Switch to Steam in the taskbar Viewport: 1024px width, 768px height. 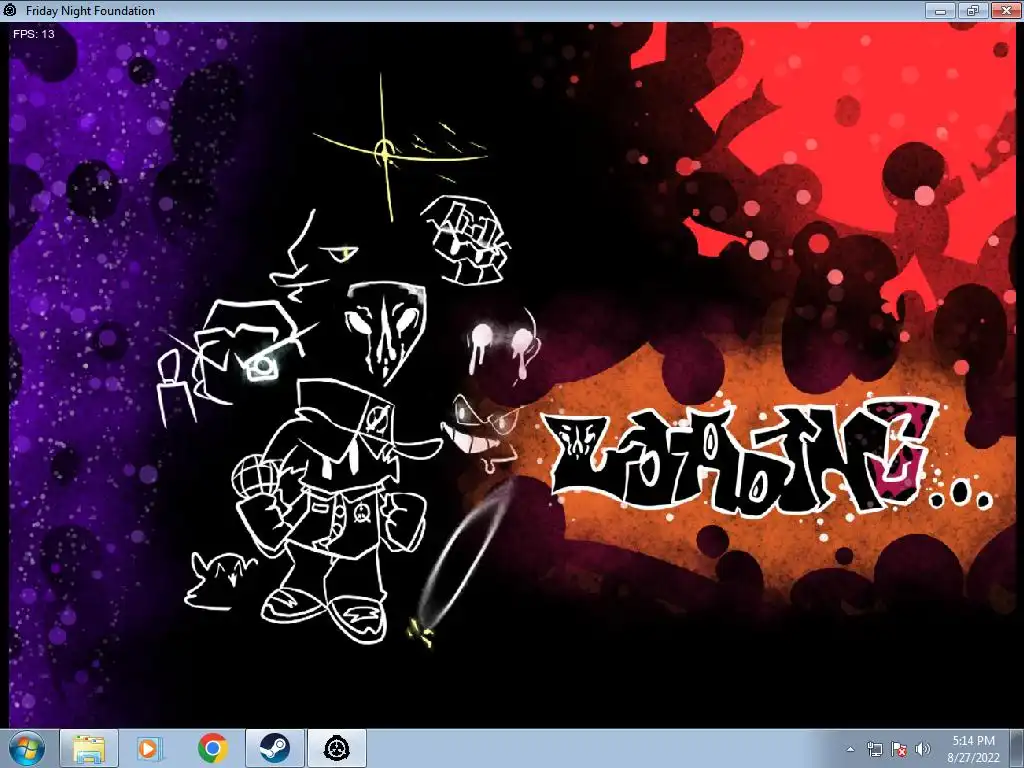275,749
